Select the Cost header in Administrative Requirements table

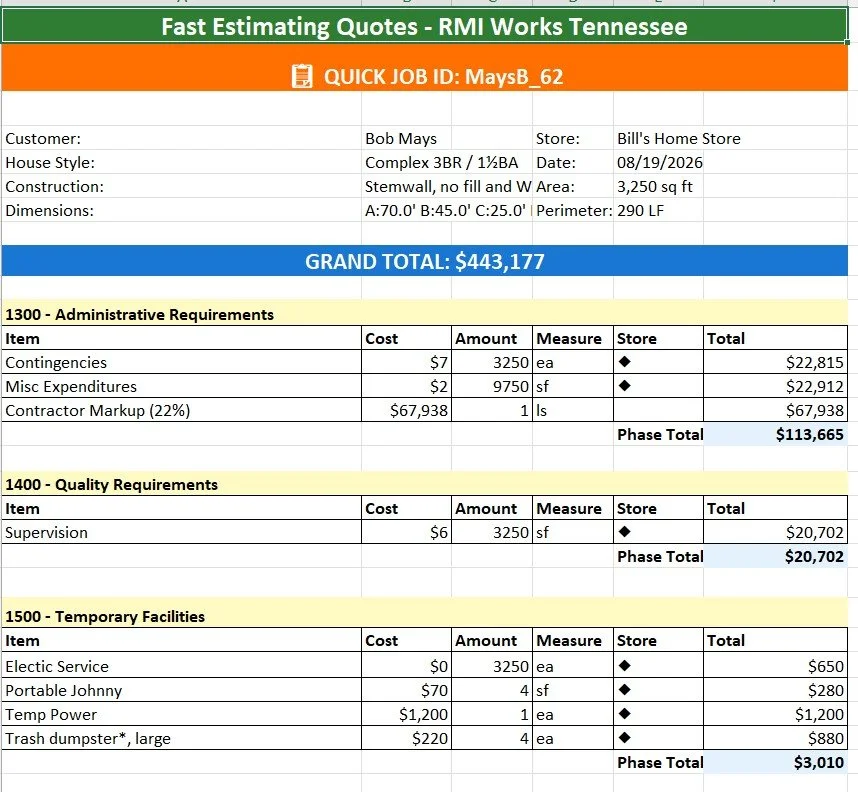click(x=407, y=338)
